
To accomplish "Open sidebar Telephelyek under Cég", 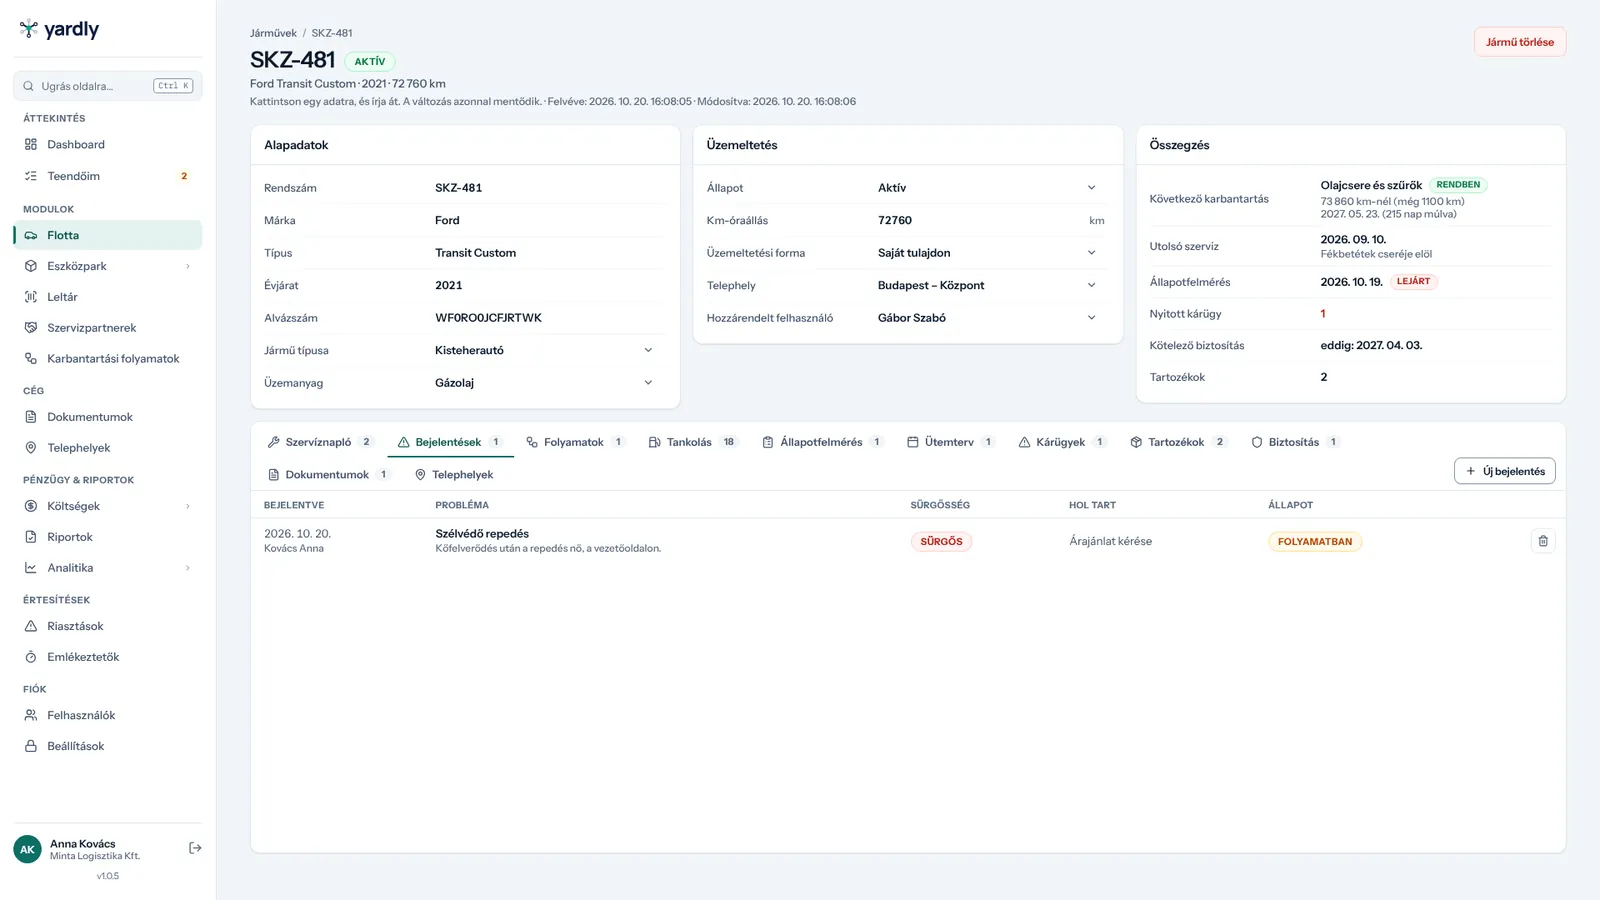I will (108, 448).
